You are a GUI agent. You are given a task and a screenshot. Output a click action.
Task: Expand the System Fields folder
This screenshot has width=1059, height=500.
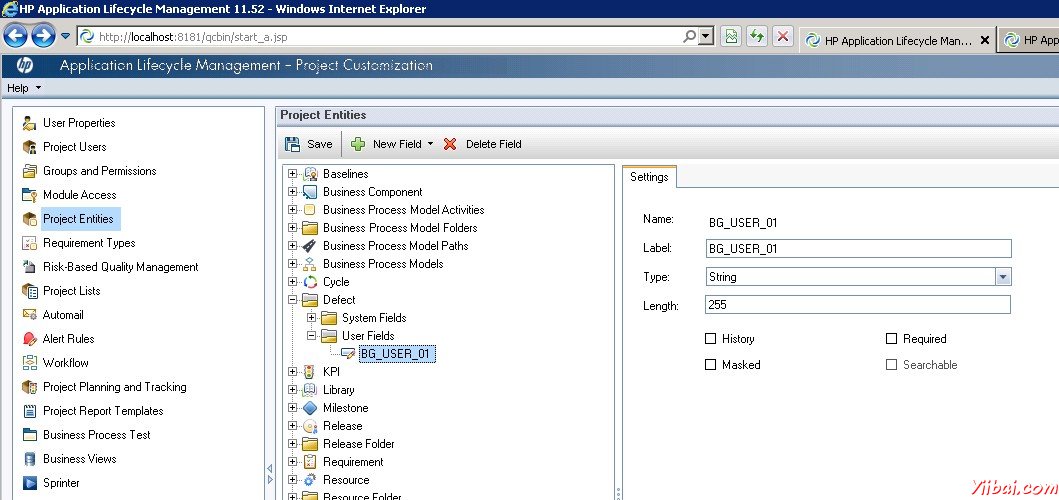tap(312, 318)
